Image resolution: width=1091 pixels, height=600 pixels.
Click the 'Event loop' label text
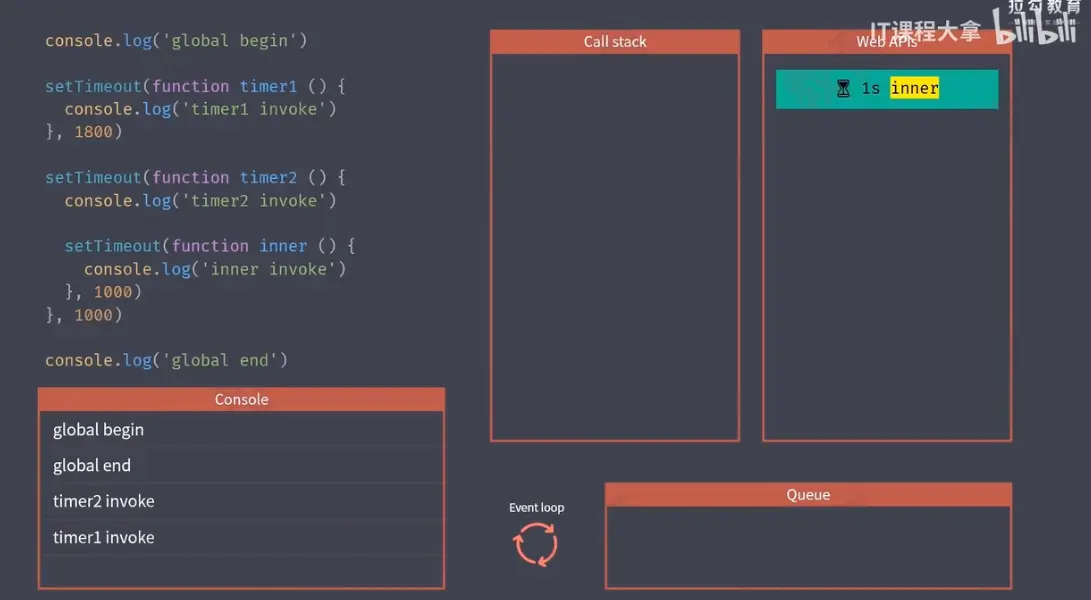(x=536, y=507)
